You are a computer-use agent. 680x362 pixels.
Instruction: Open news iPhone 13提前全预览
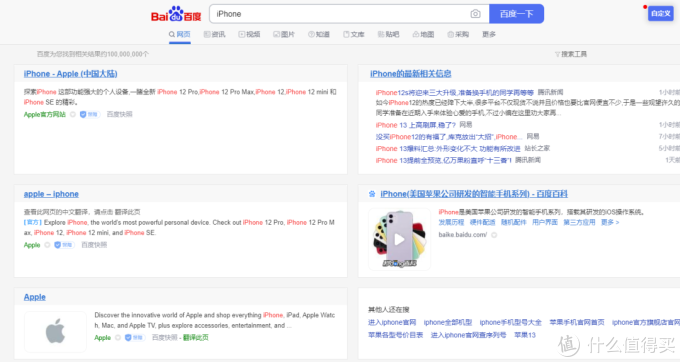coord(443,160)
